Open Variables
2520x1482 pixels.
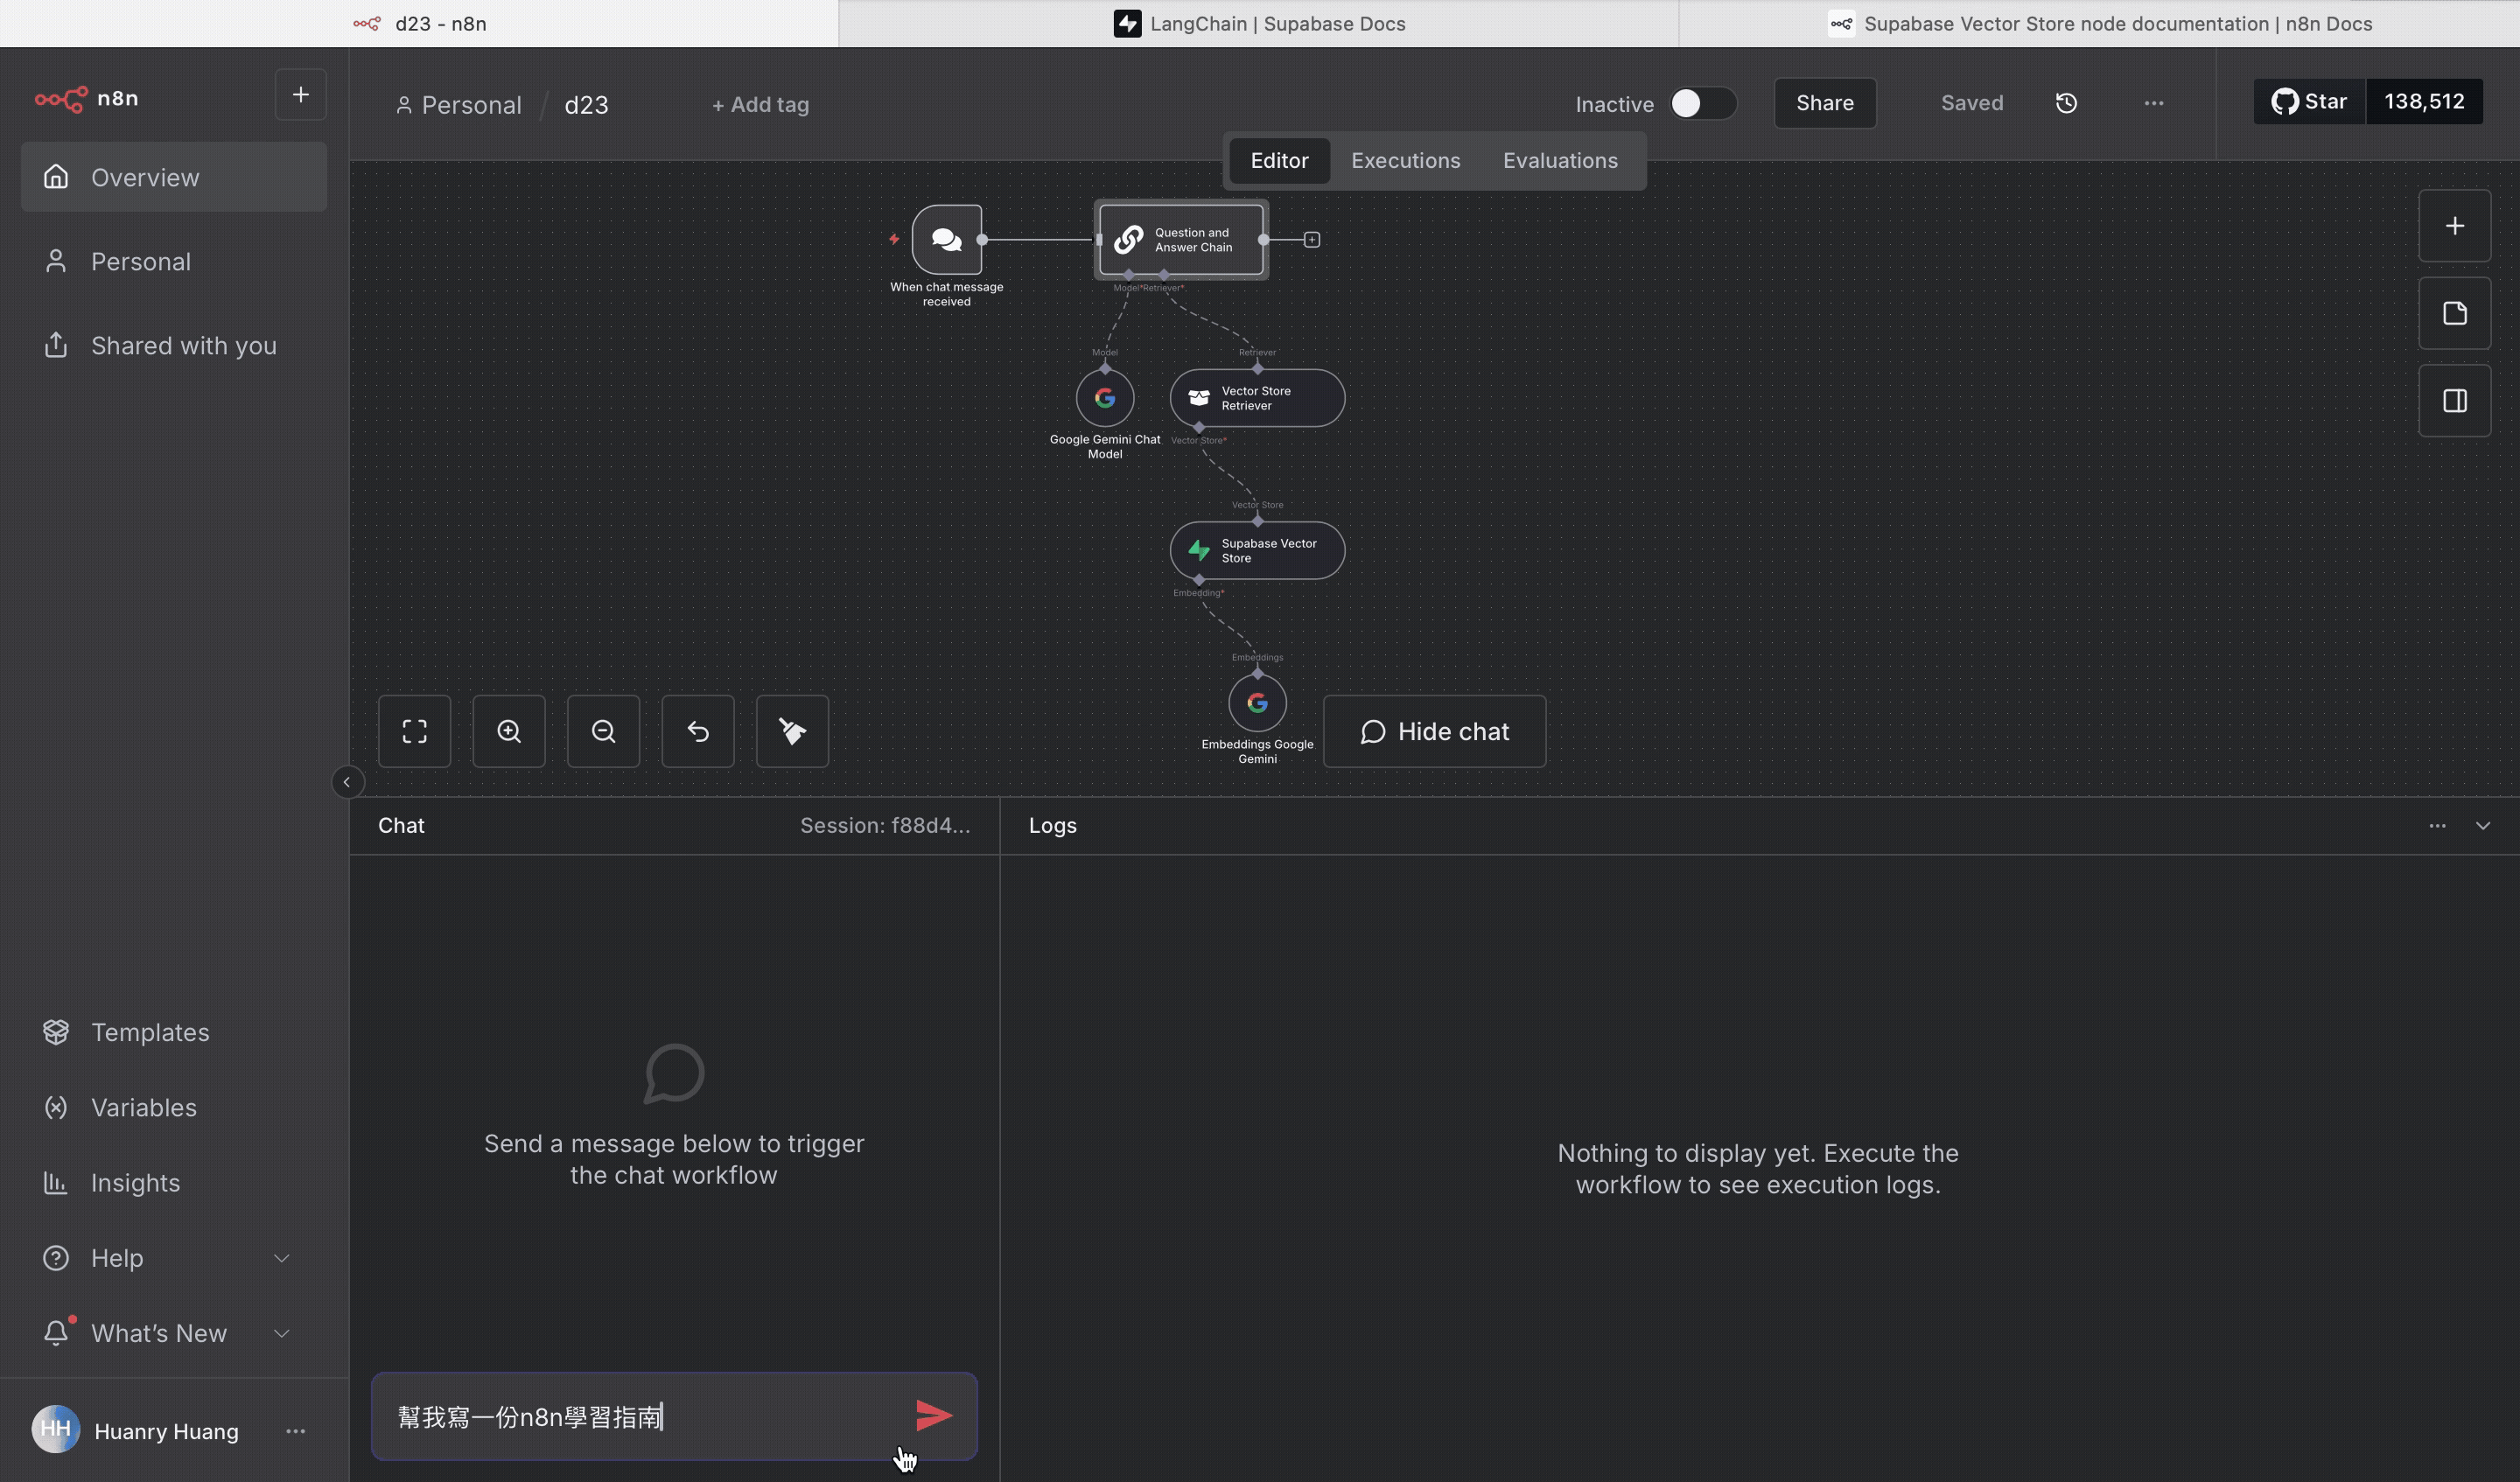(174, 1107)
